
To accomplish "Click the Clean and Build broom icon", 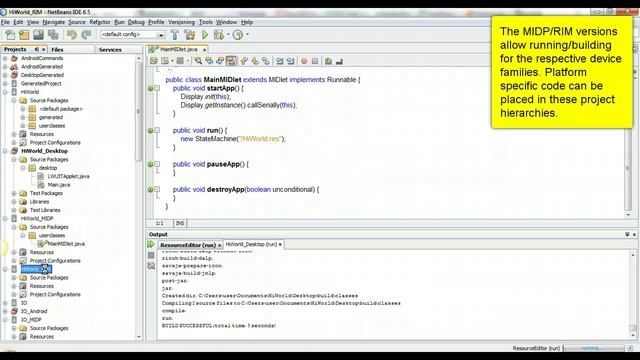I will tap(190, 35).
